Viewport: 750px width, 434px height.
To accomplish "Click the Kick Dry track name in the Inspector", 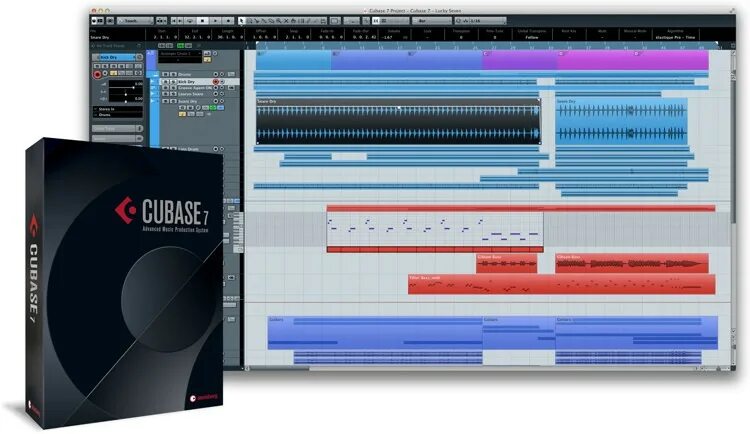I will click(117, 57).
